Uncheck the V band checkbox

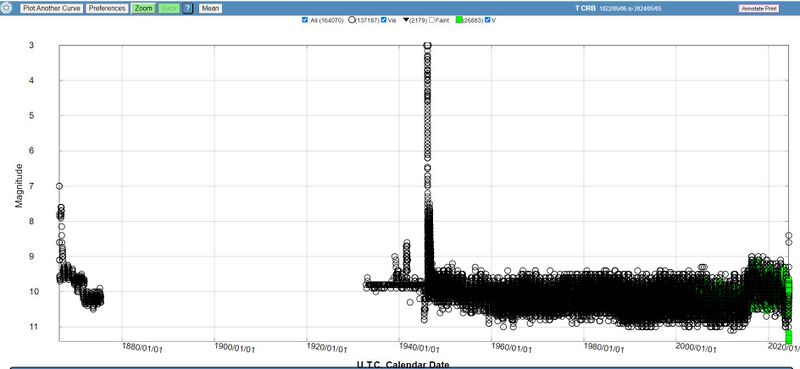[x=488, y=20]
